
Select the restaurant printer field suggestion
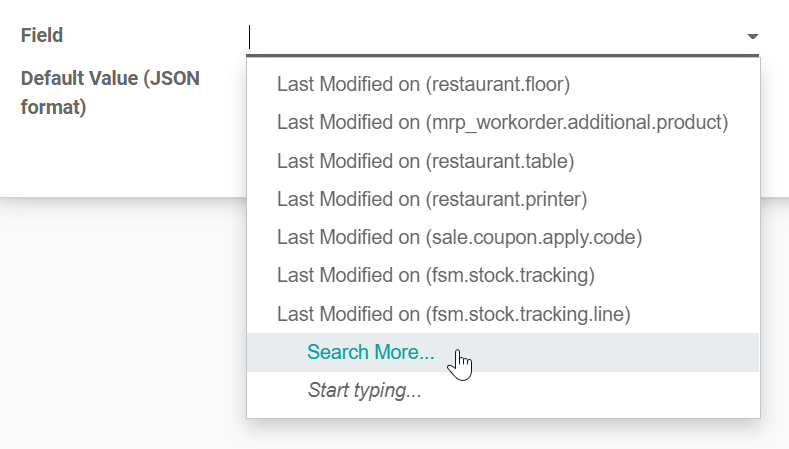[x=431, y=199]
